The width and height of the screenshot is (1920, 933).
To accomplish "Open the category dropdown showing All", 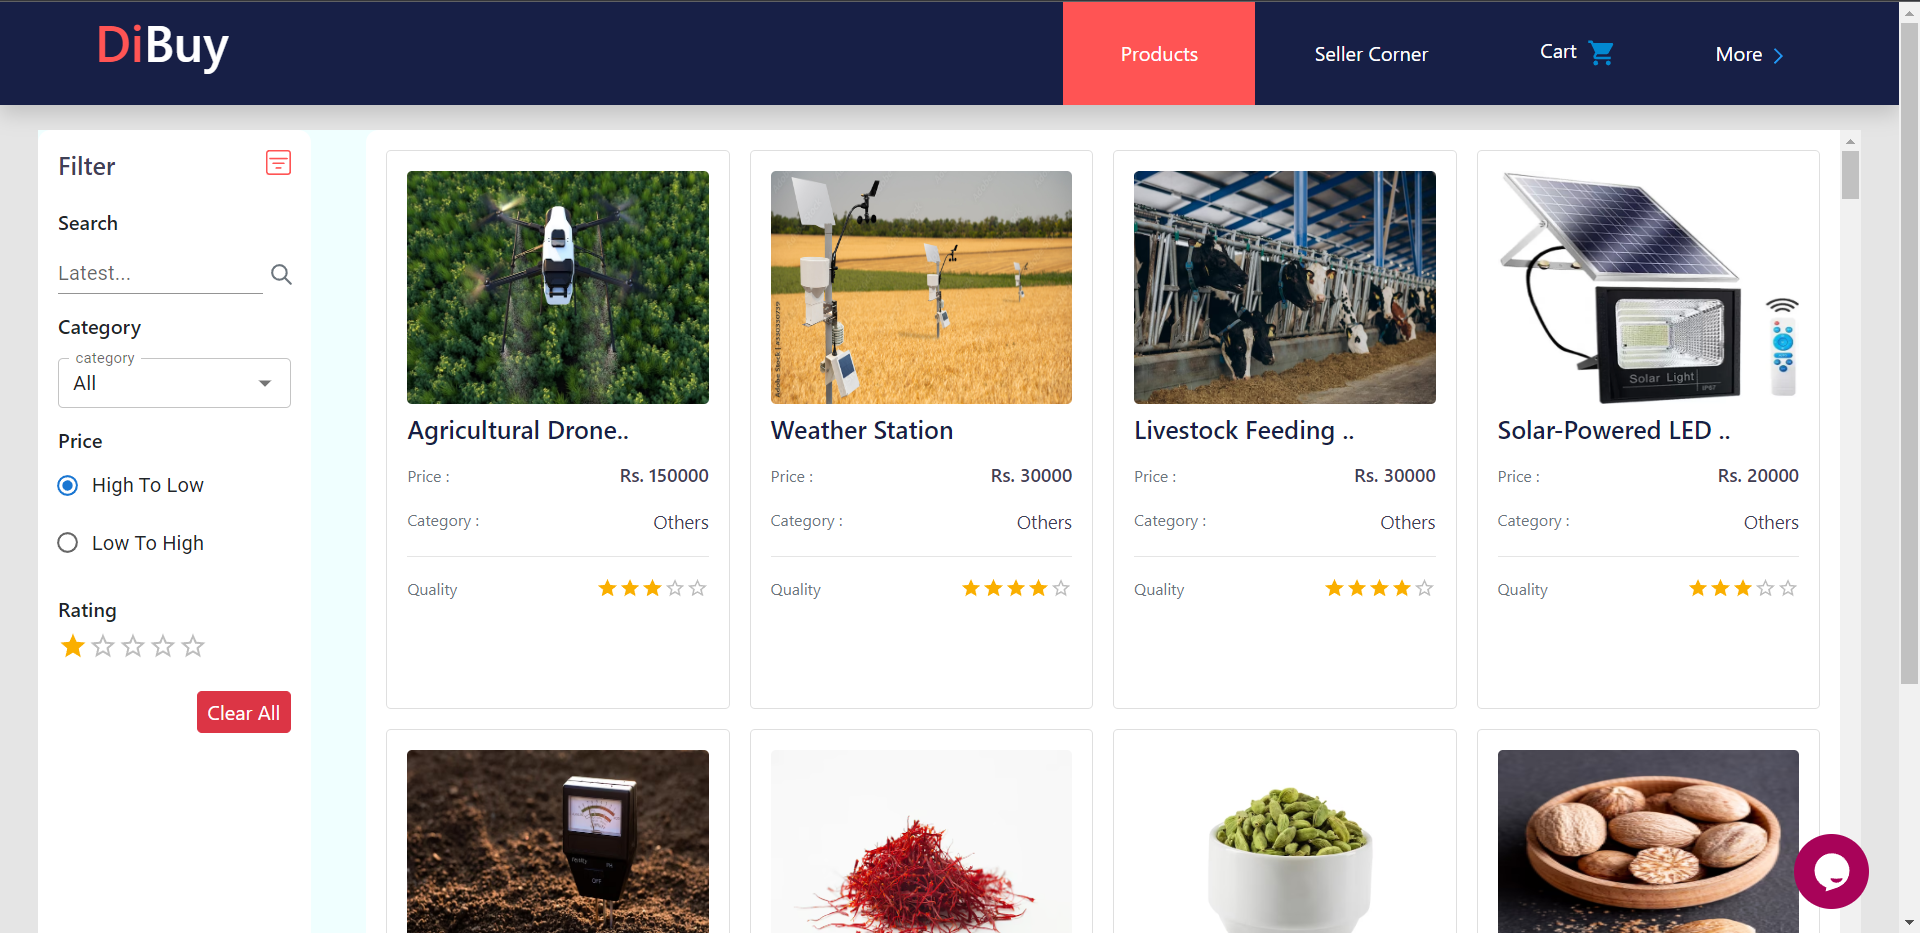I will tap(174, 383).
